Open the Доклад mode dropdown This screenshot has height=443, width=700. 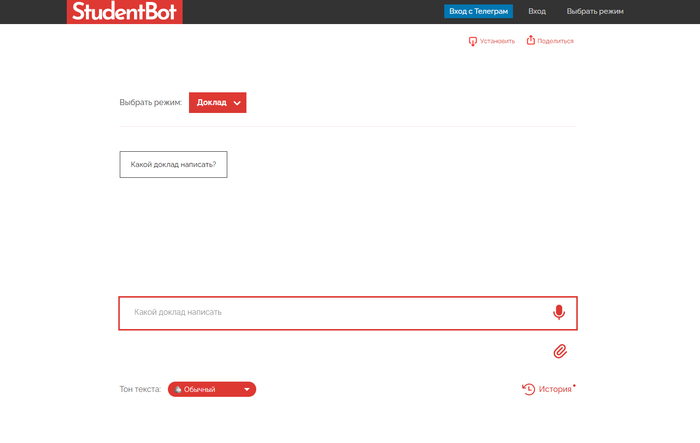point(217,102)
